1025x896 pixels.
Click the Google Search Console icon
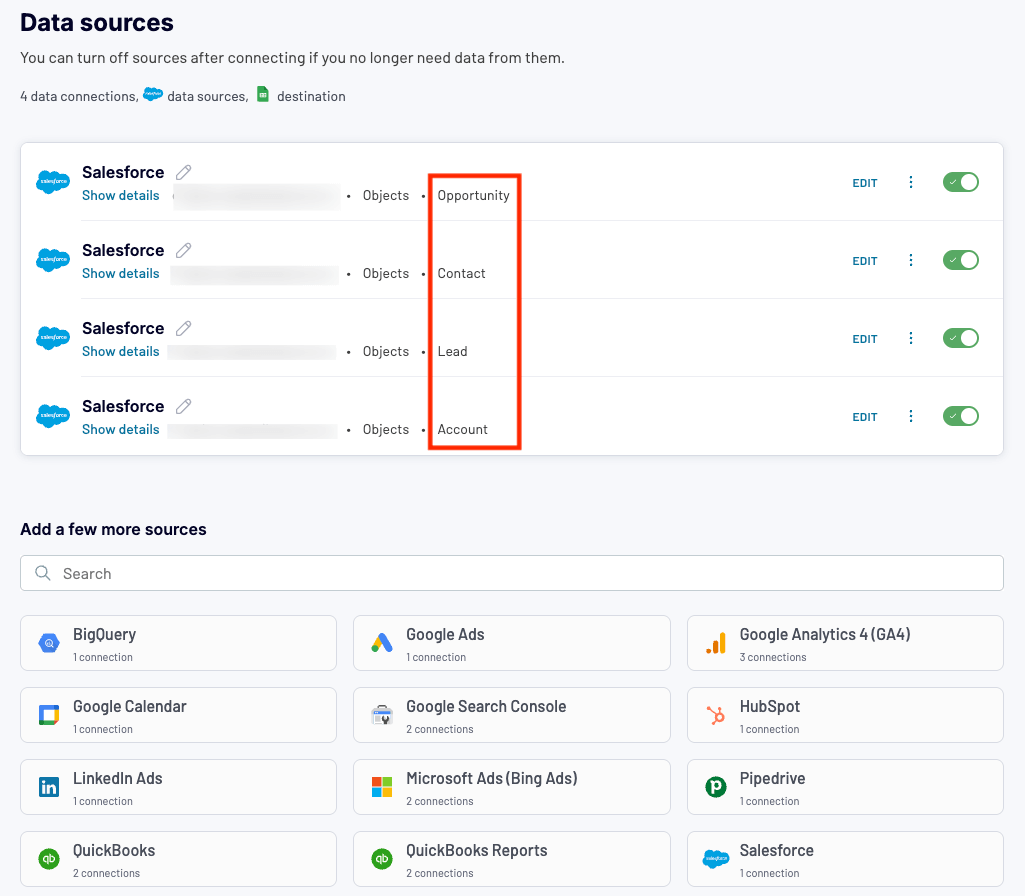(382, 715)
